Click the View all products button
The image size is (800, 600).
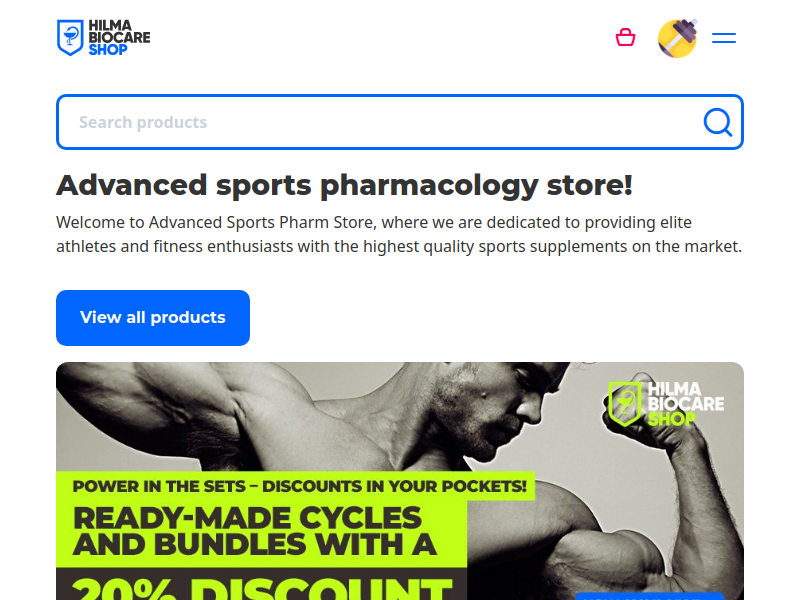coord(153,318)
